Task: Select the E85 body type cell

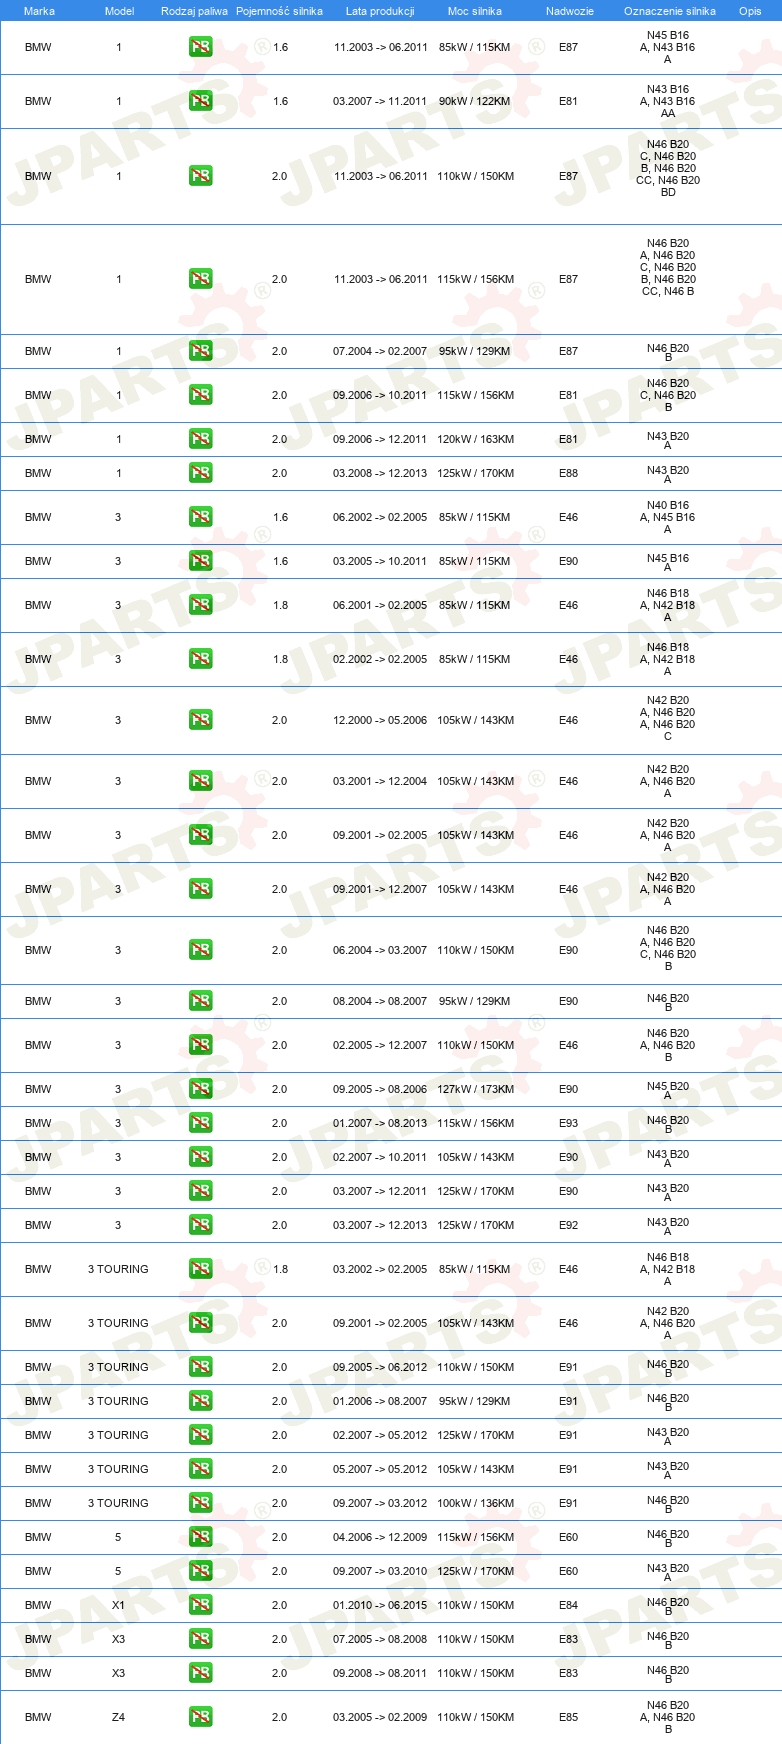Action: click(568, 1717)
